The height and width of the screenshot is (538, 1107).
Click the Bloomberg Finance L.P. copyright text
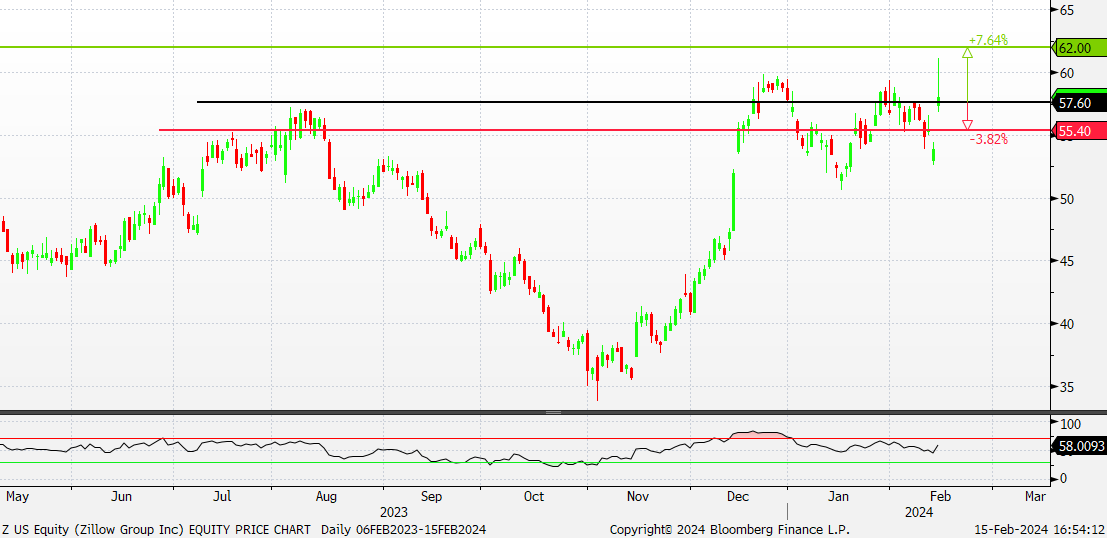[729, 530]
